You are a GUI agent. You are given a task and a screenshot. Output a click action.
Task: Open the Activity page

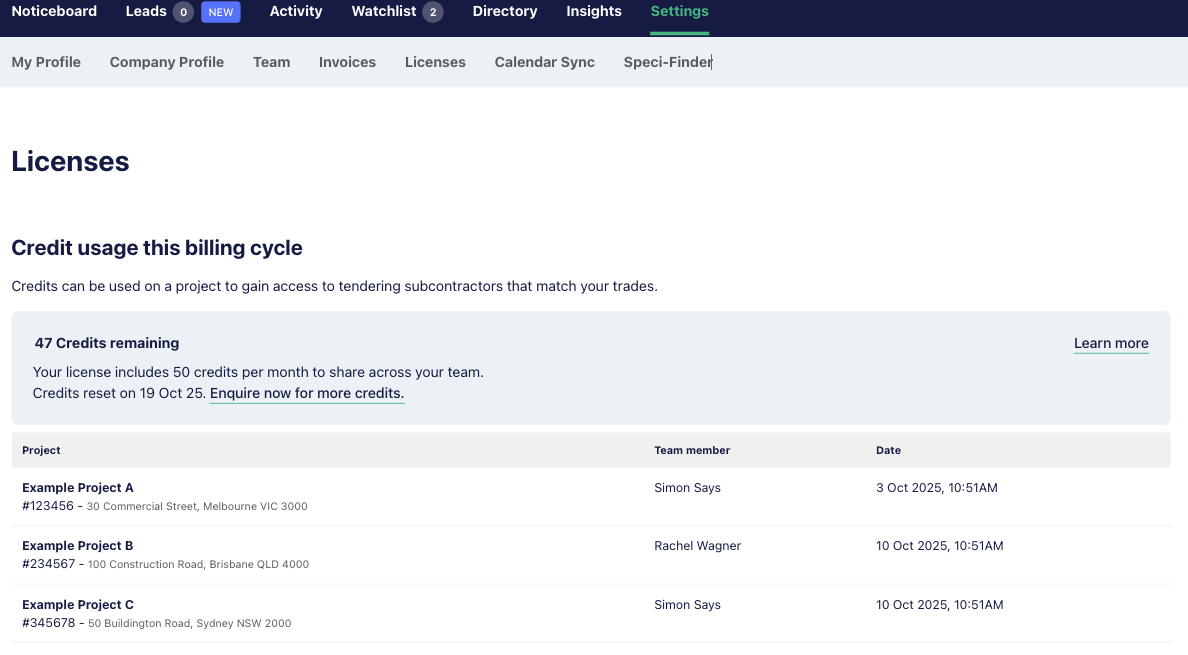point(296,12)
